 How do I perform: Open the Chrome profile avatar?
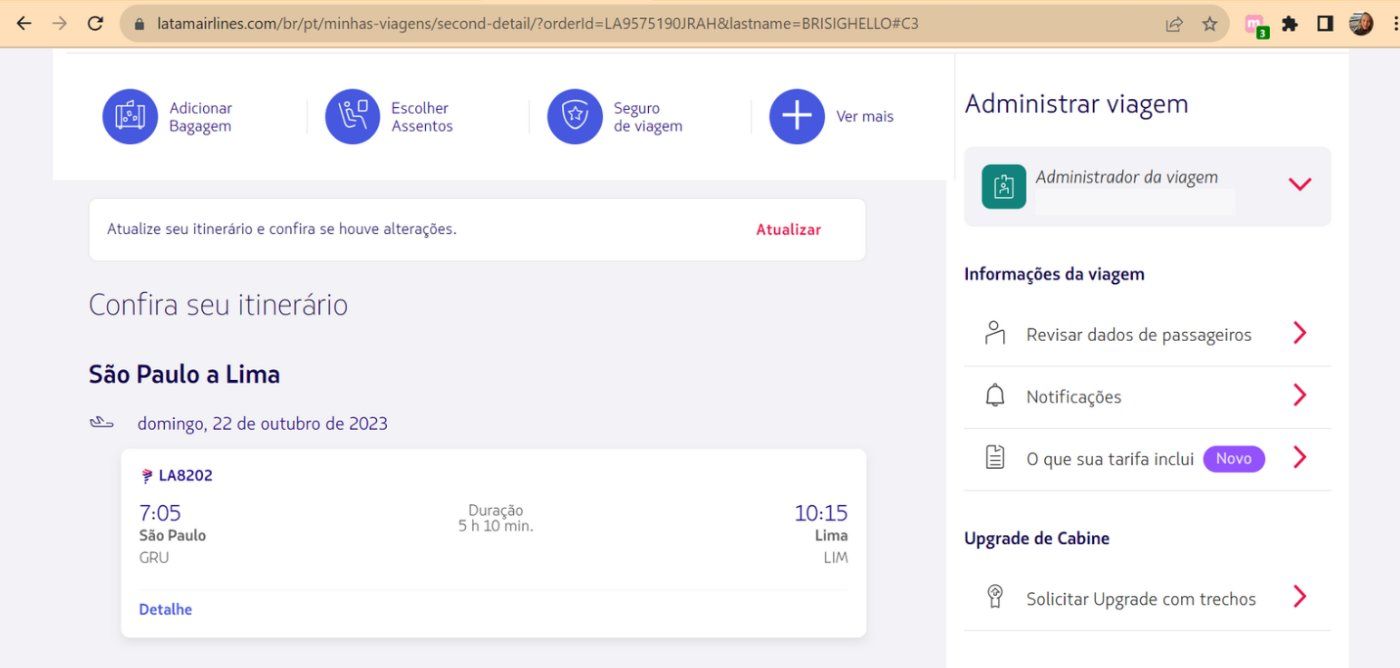(1360, 24)
